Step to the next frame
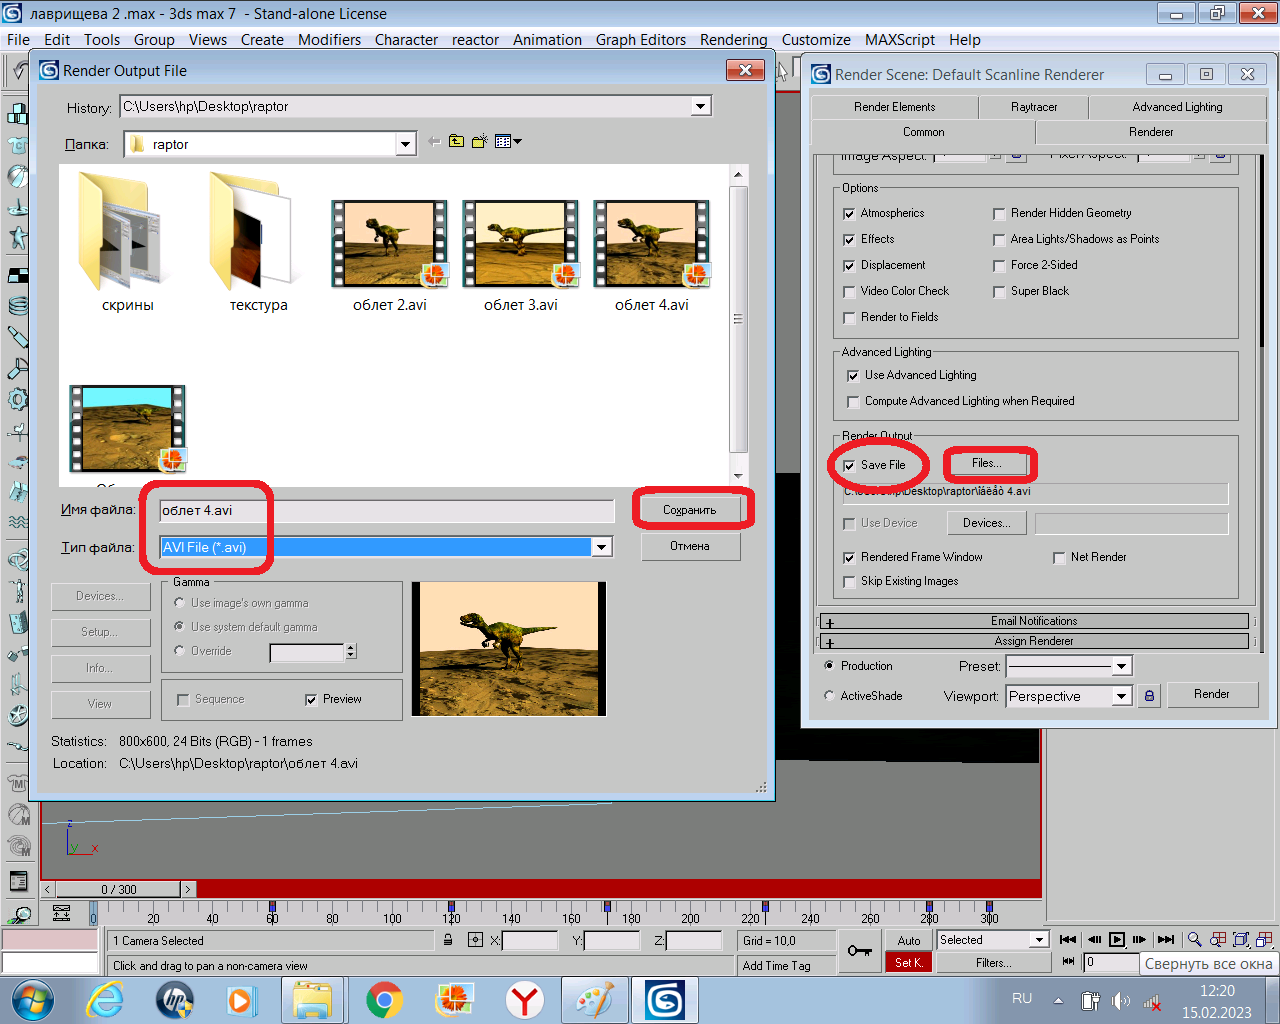 point(1140,940)
